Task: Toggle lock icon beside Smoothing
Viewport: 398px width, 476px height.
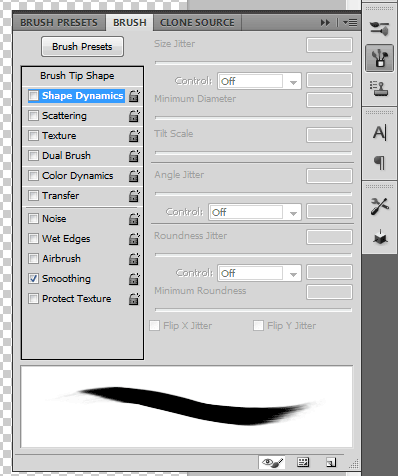Action: pos(134,279)
